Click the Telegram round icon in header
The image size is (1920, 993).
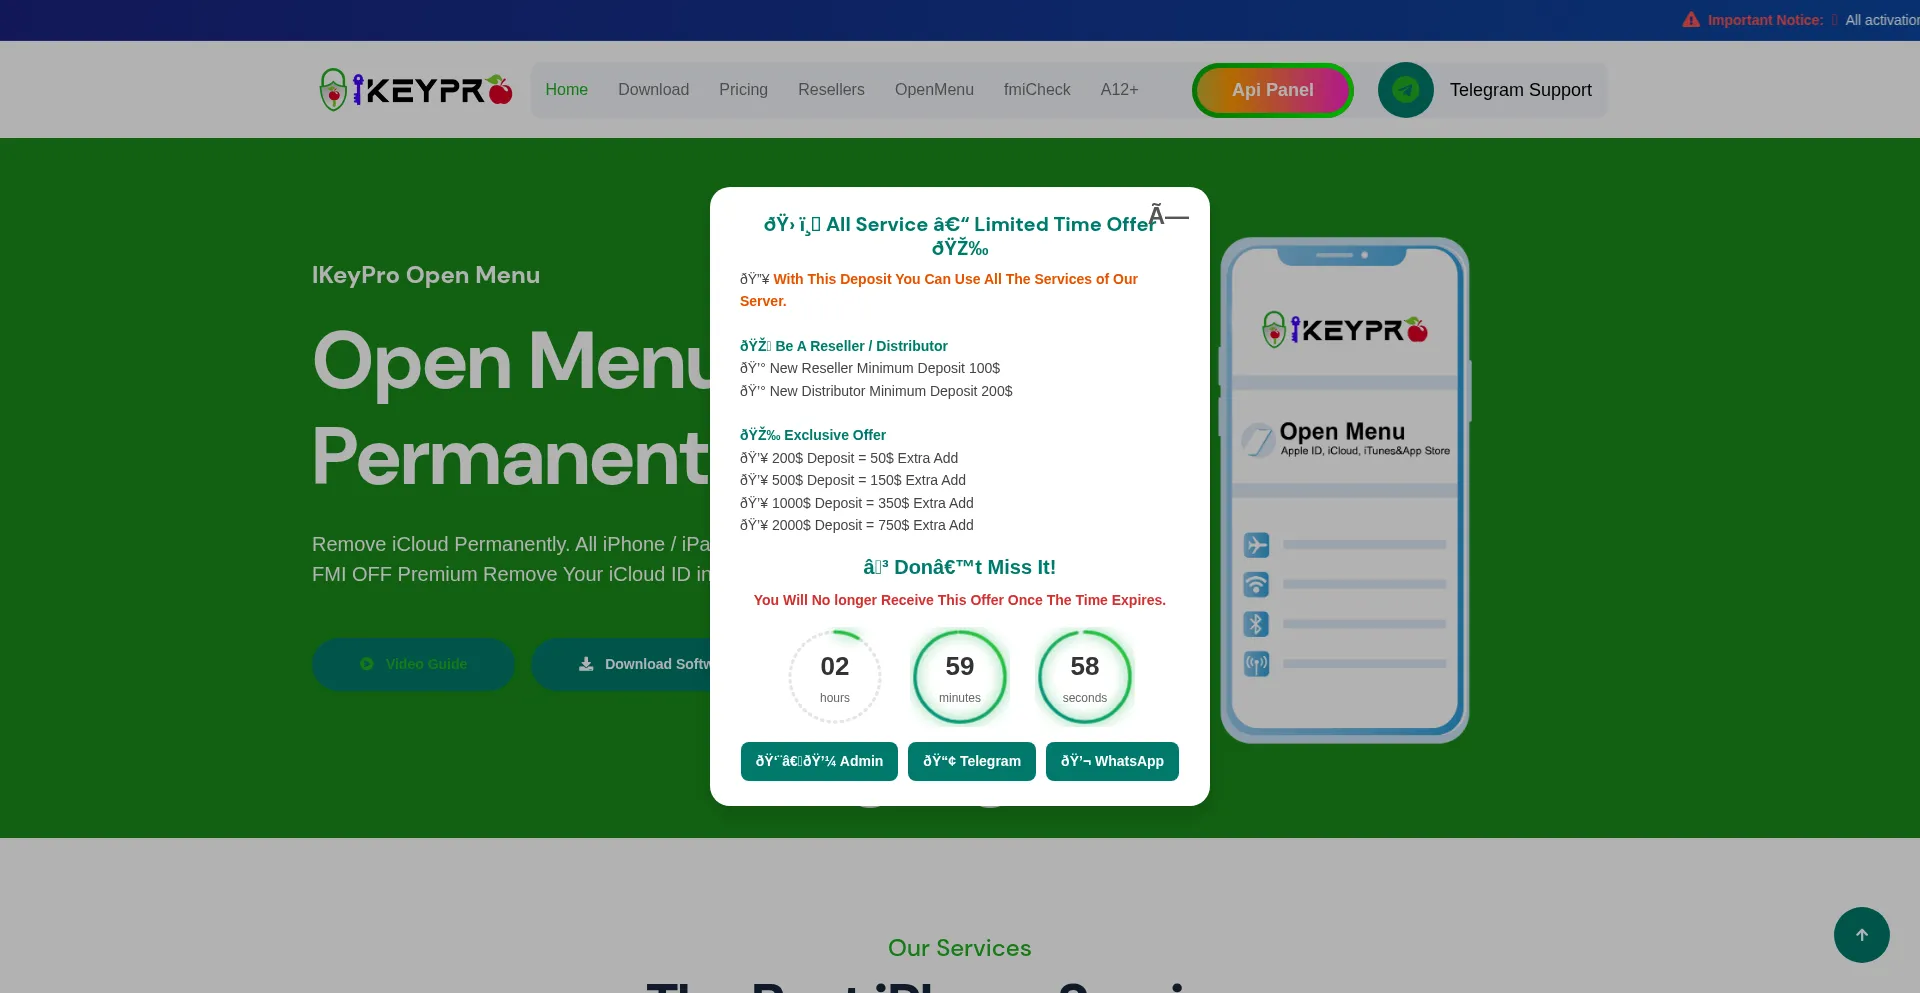coord(1405,90)
